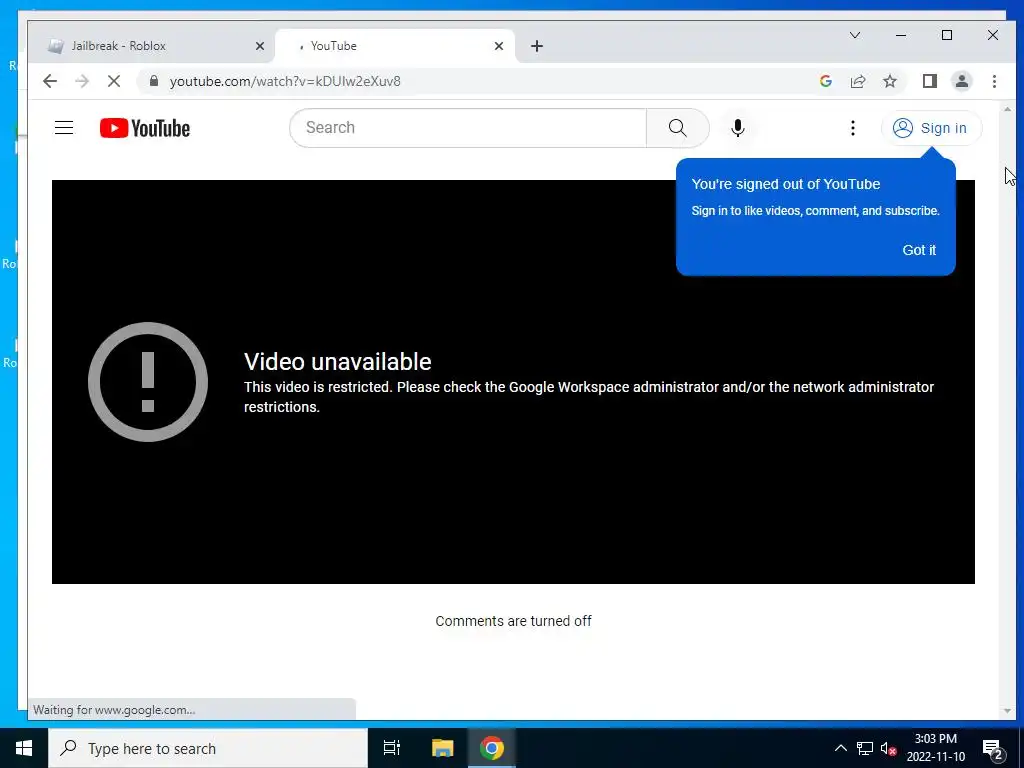Open the YouTube hamburger guide menu
This screenshot has height=768, width=1024.
click(x=64, y=128)
